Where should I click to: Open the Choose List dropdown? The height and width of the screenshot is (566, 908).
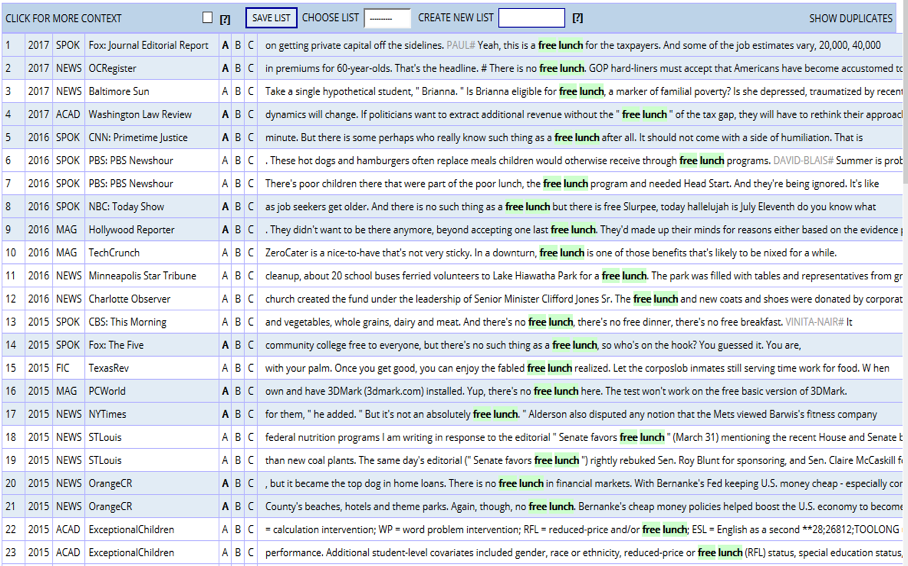(x=387, y=18)
